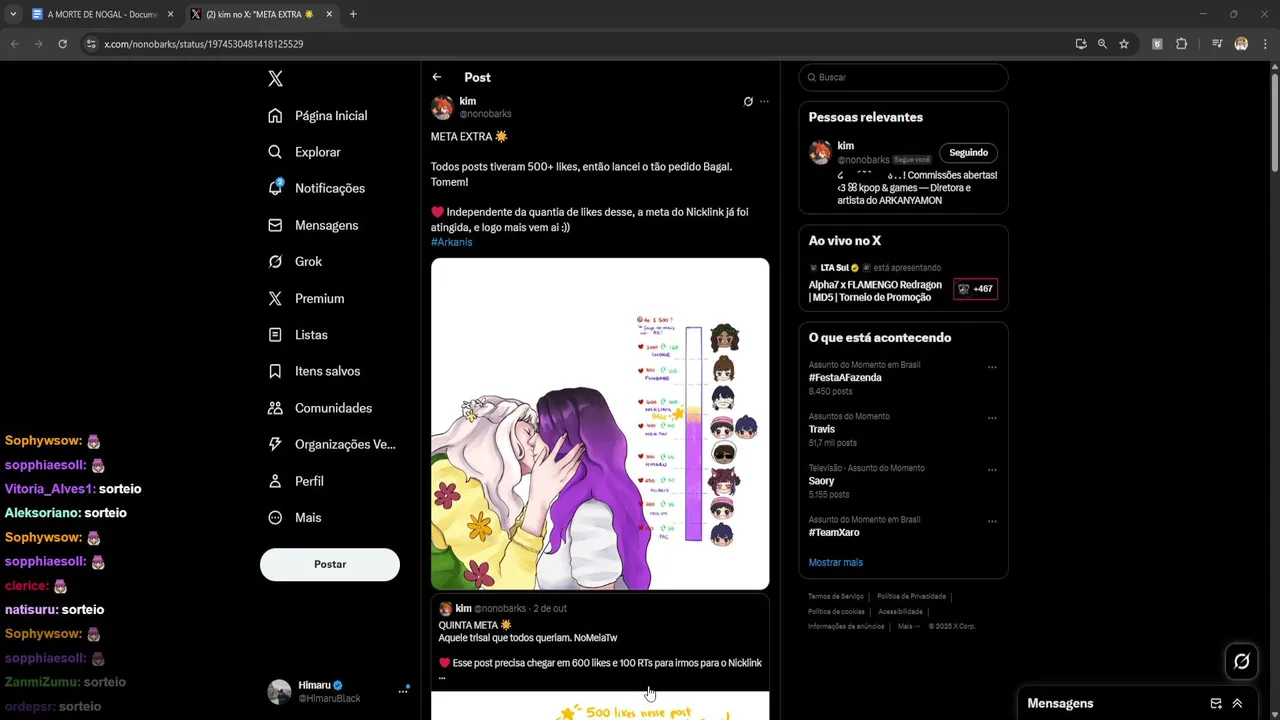
Task: Click the X logo in sidebar
Action: 275,79
